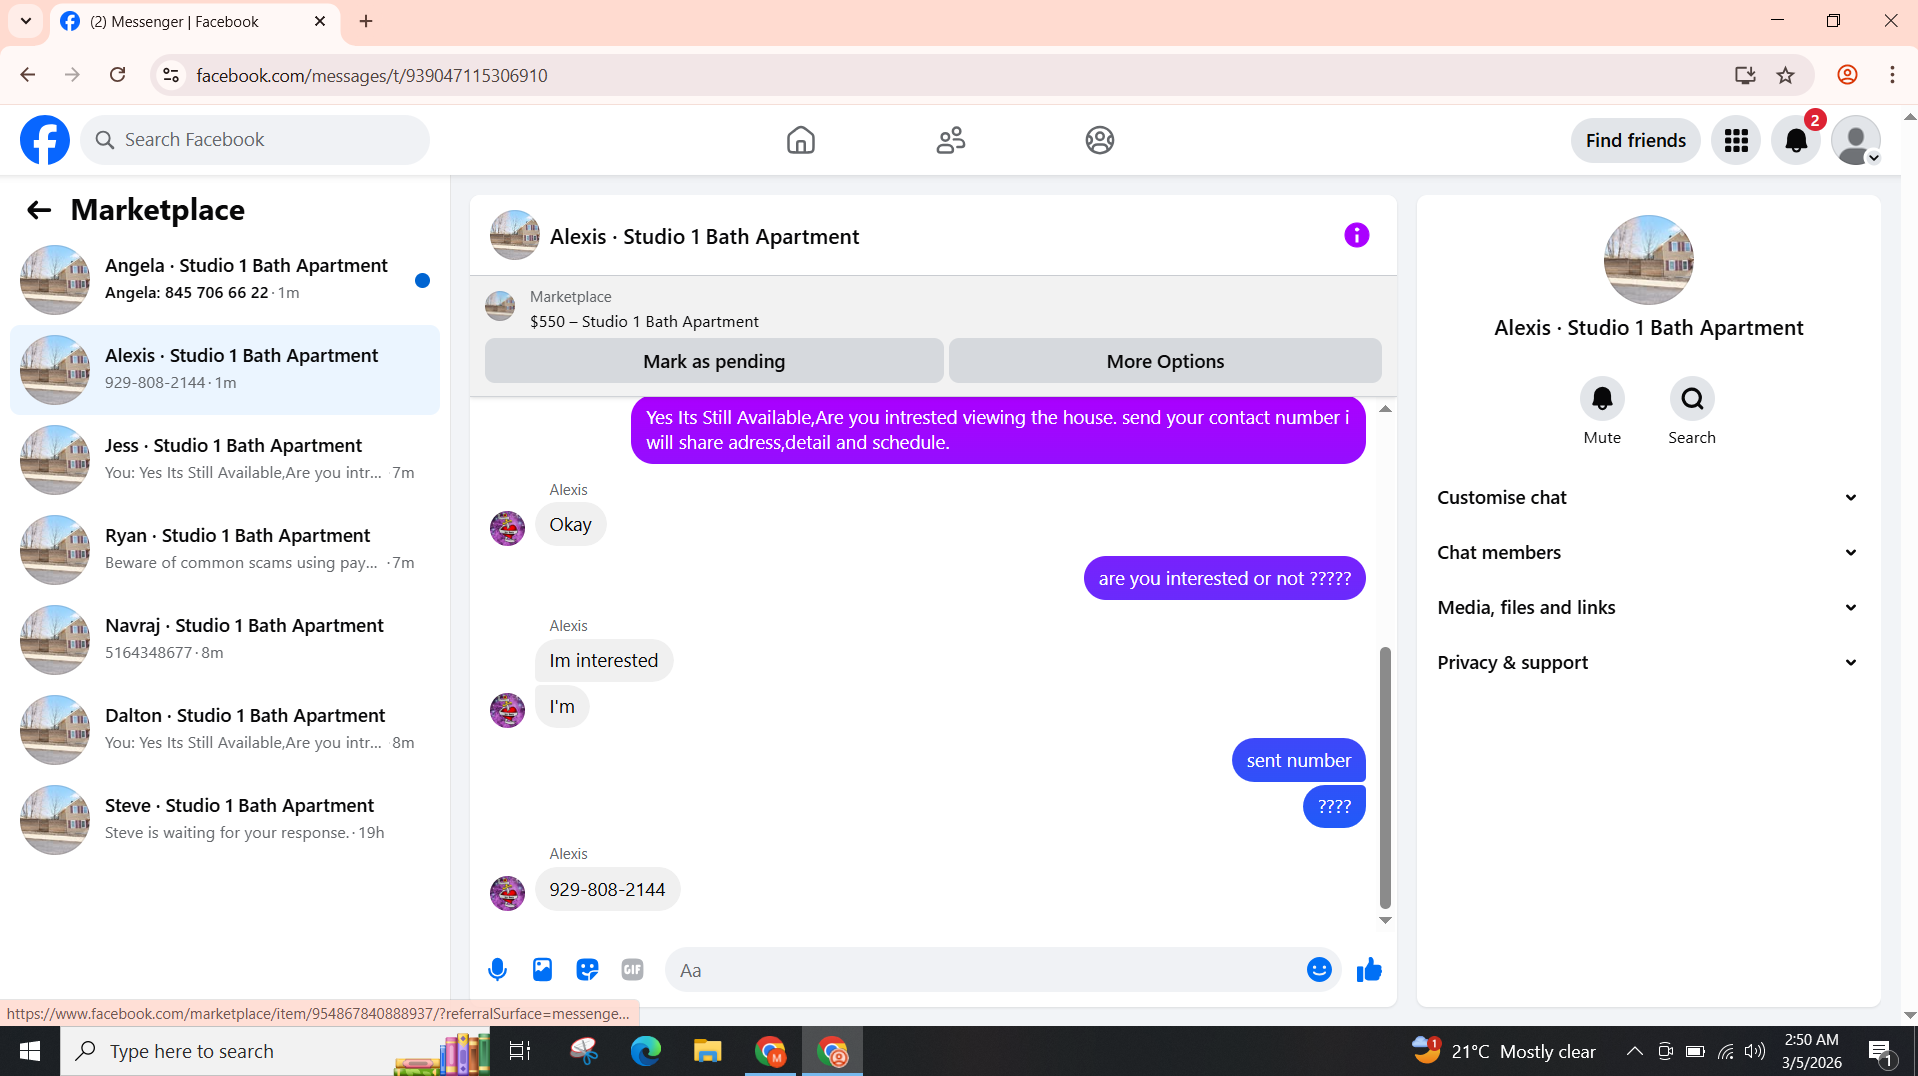
Task: Reload the browser page
Action: coord(117,75)
